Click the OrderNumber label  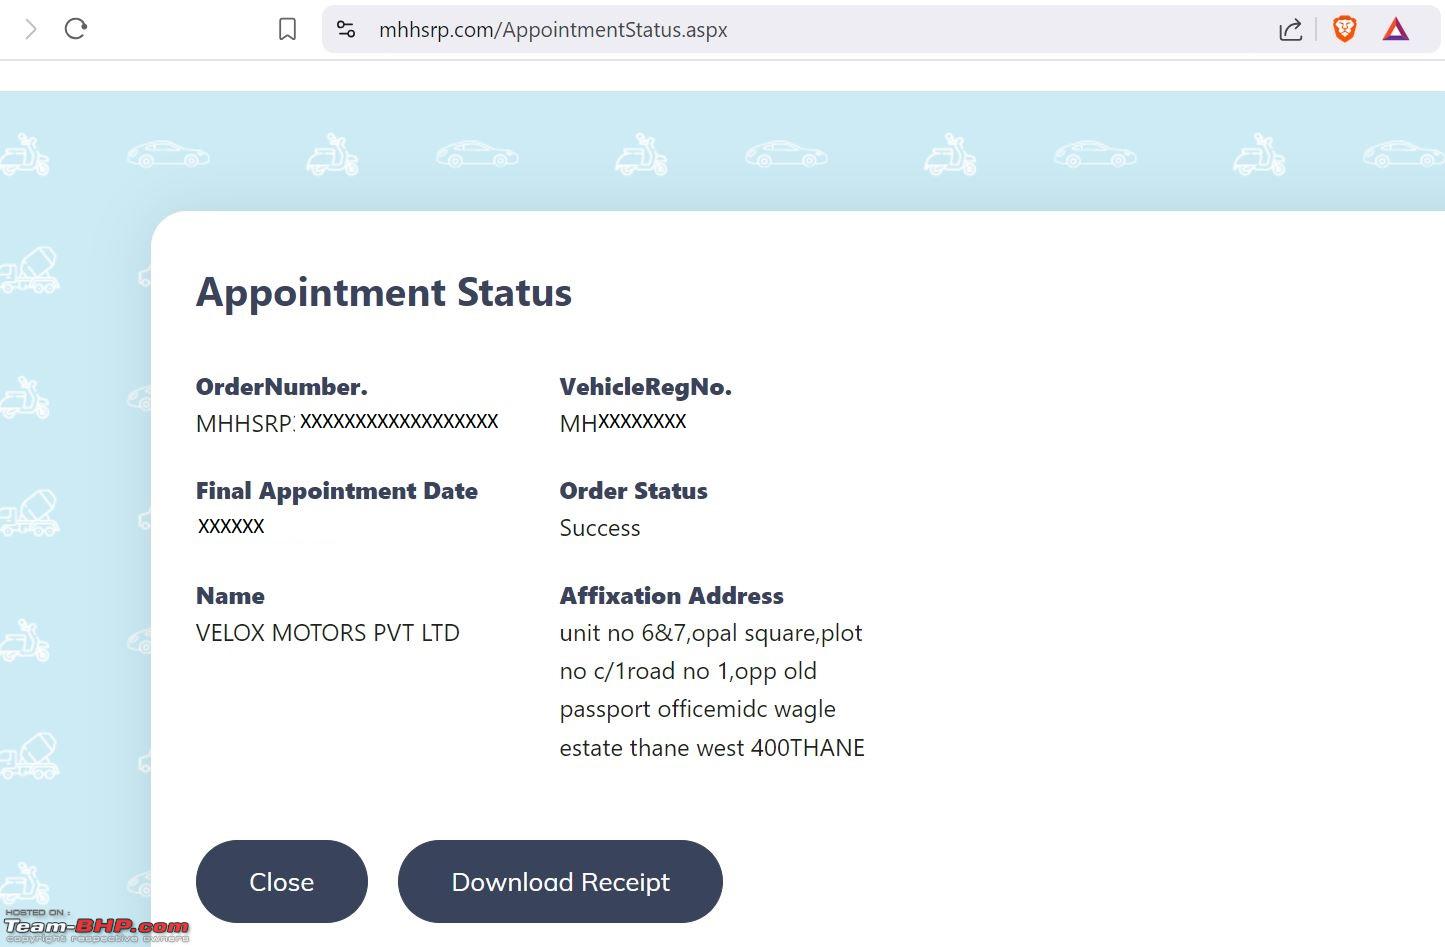(282, 387)
